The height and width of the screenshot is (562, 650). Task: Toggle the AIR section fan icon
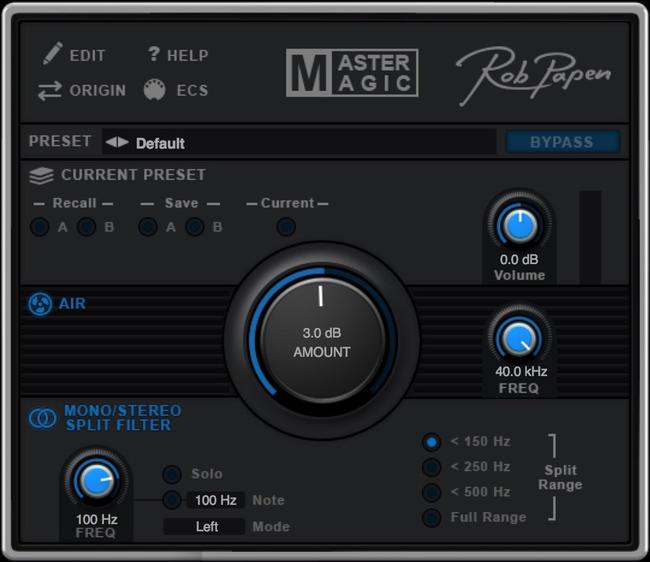pyautogui.click(x=40, y=304)
